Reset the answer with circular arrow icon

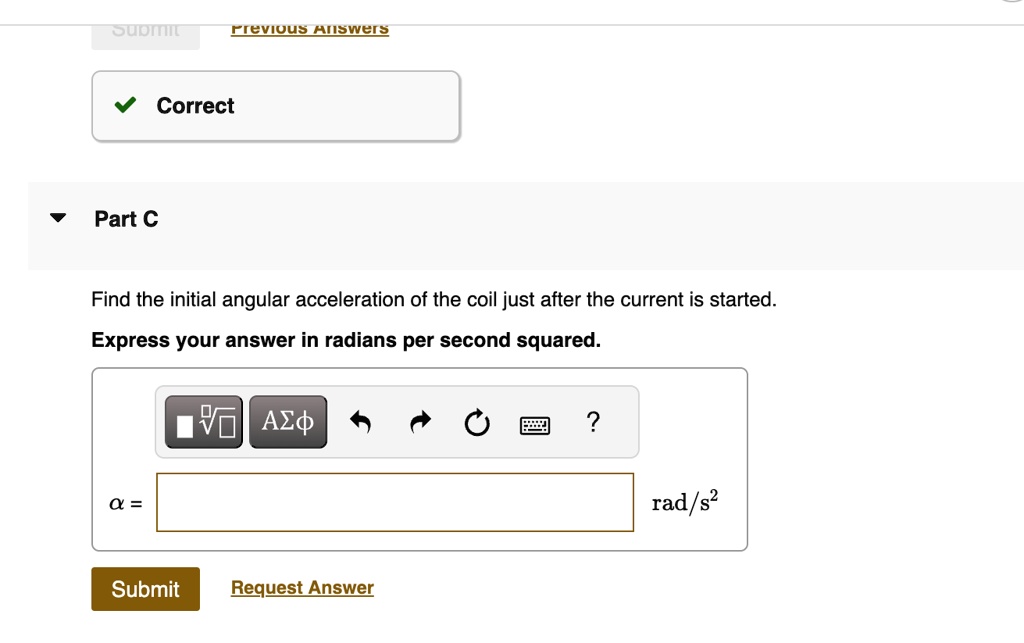(477, 423)
